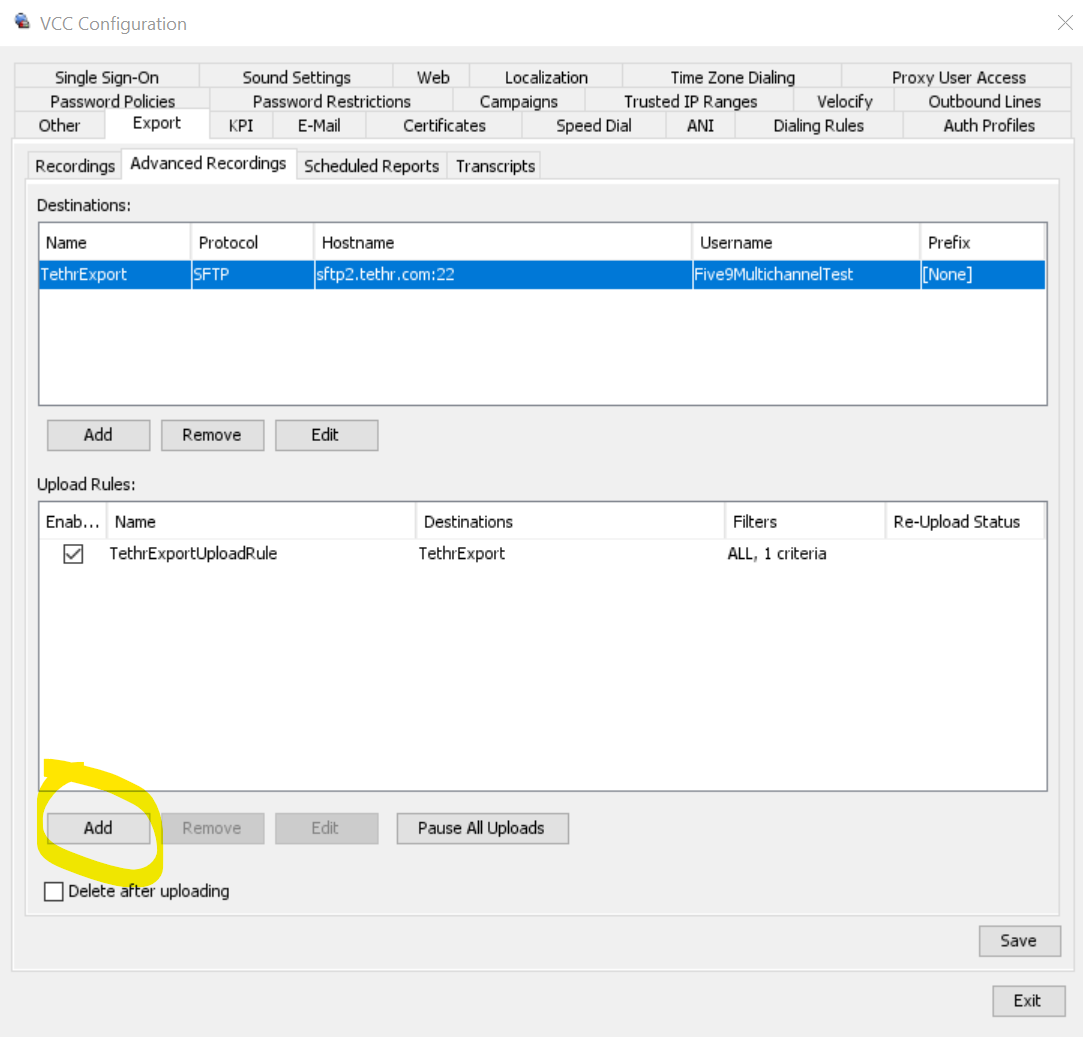Remove the selected TethrExport destination
This screenshot has width=1083, height=1037.
pos(212,435)
